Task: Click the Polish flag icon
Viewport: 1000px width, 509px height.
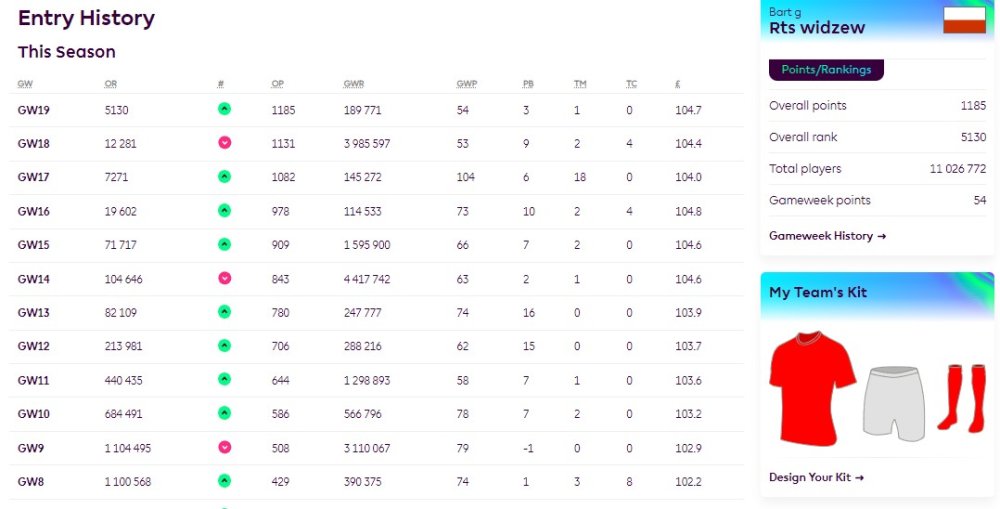Action: click(964, 20)
